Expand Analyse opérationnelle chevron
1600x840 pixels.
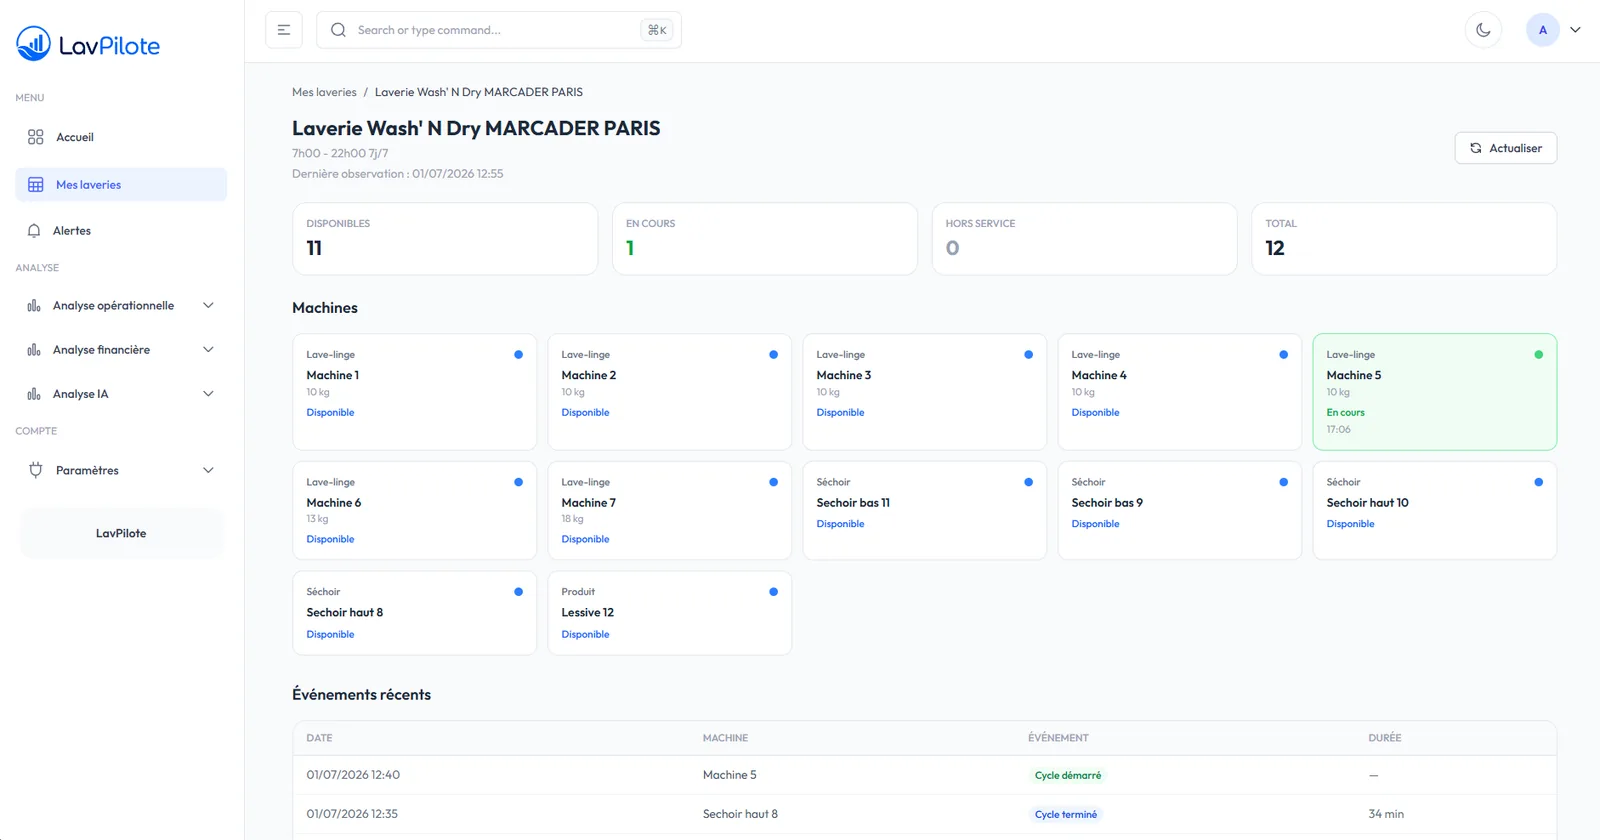208,306
